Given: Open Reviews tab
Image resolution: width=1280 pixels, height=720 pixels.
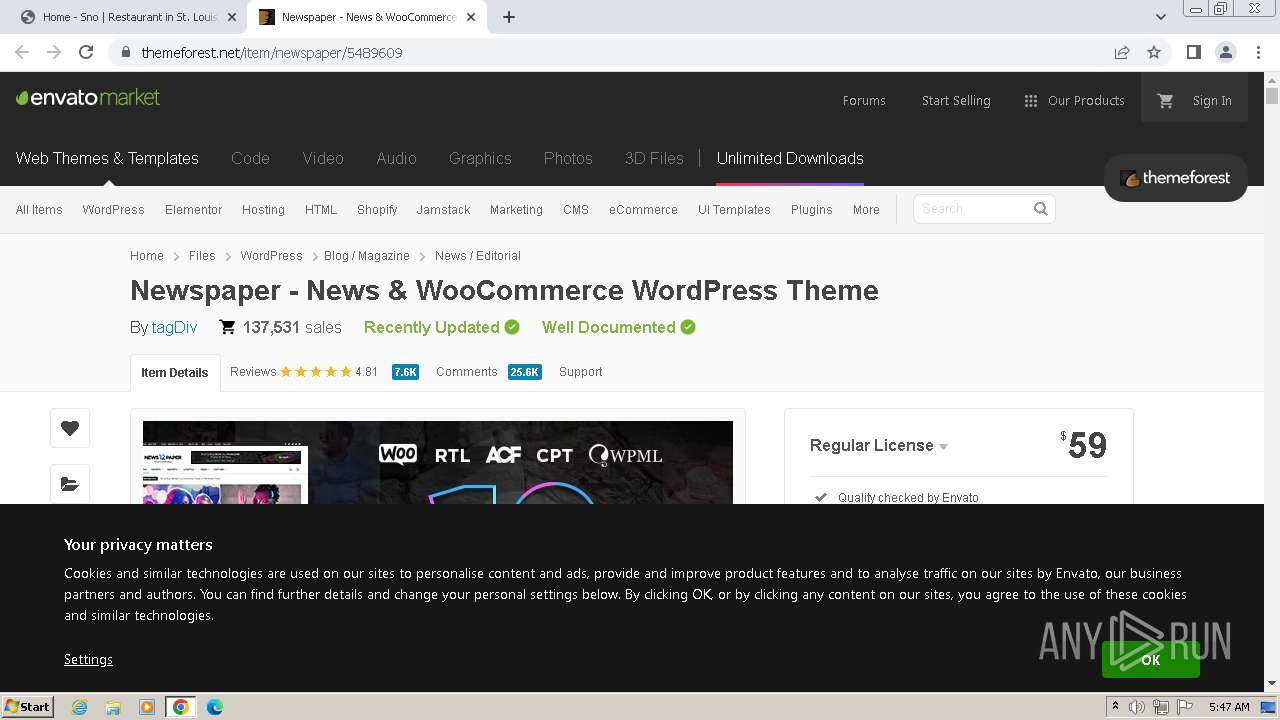Looking at the screenshot, I should [x=324, y=372].
